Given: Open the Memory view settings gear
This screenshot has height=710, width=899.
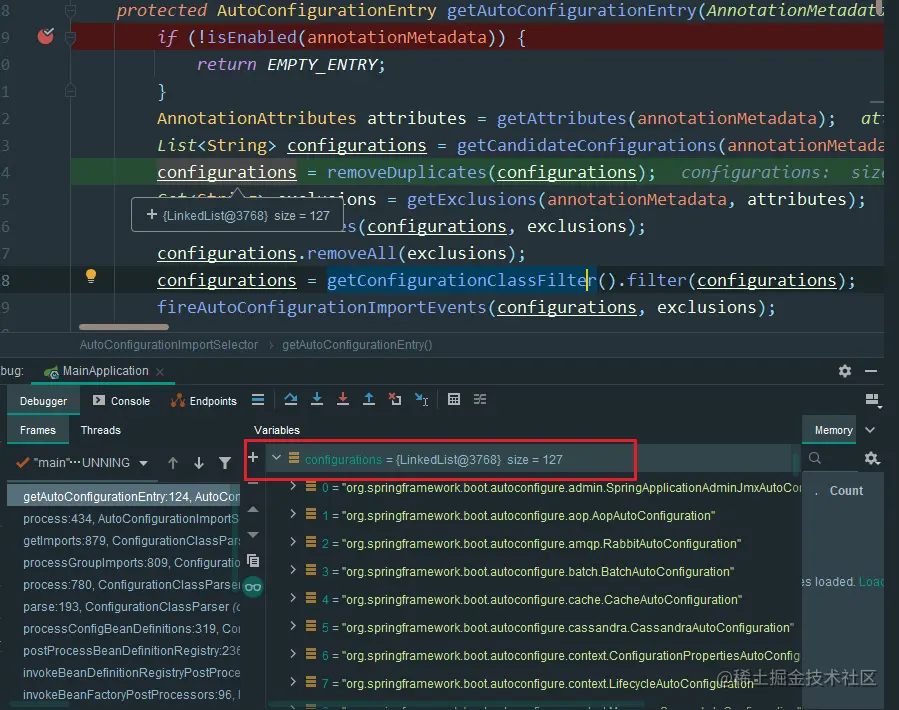Looking at the screenshot, I should click(x=872, y=458).
